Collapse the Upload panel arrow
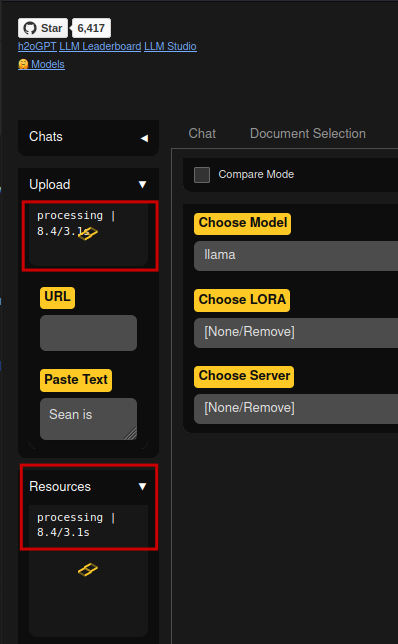Image resolution: width=398 pixels, height=644 pixels. pos(143,184)
